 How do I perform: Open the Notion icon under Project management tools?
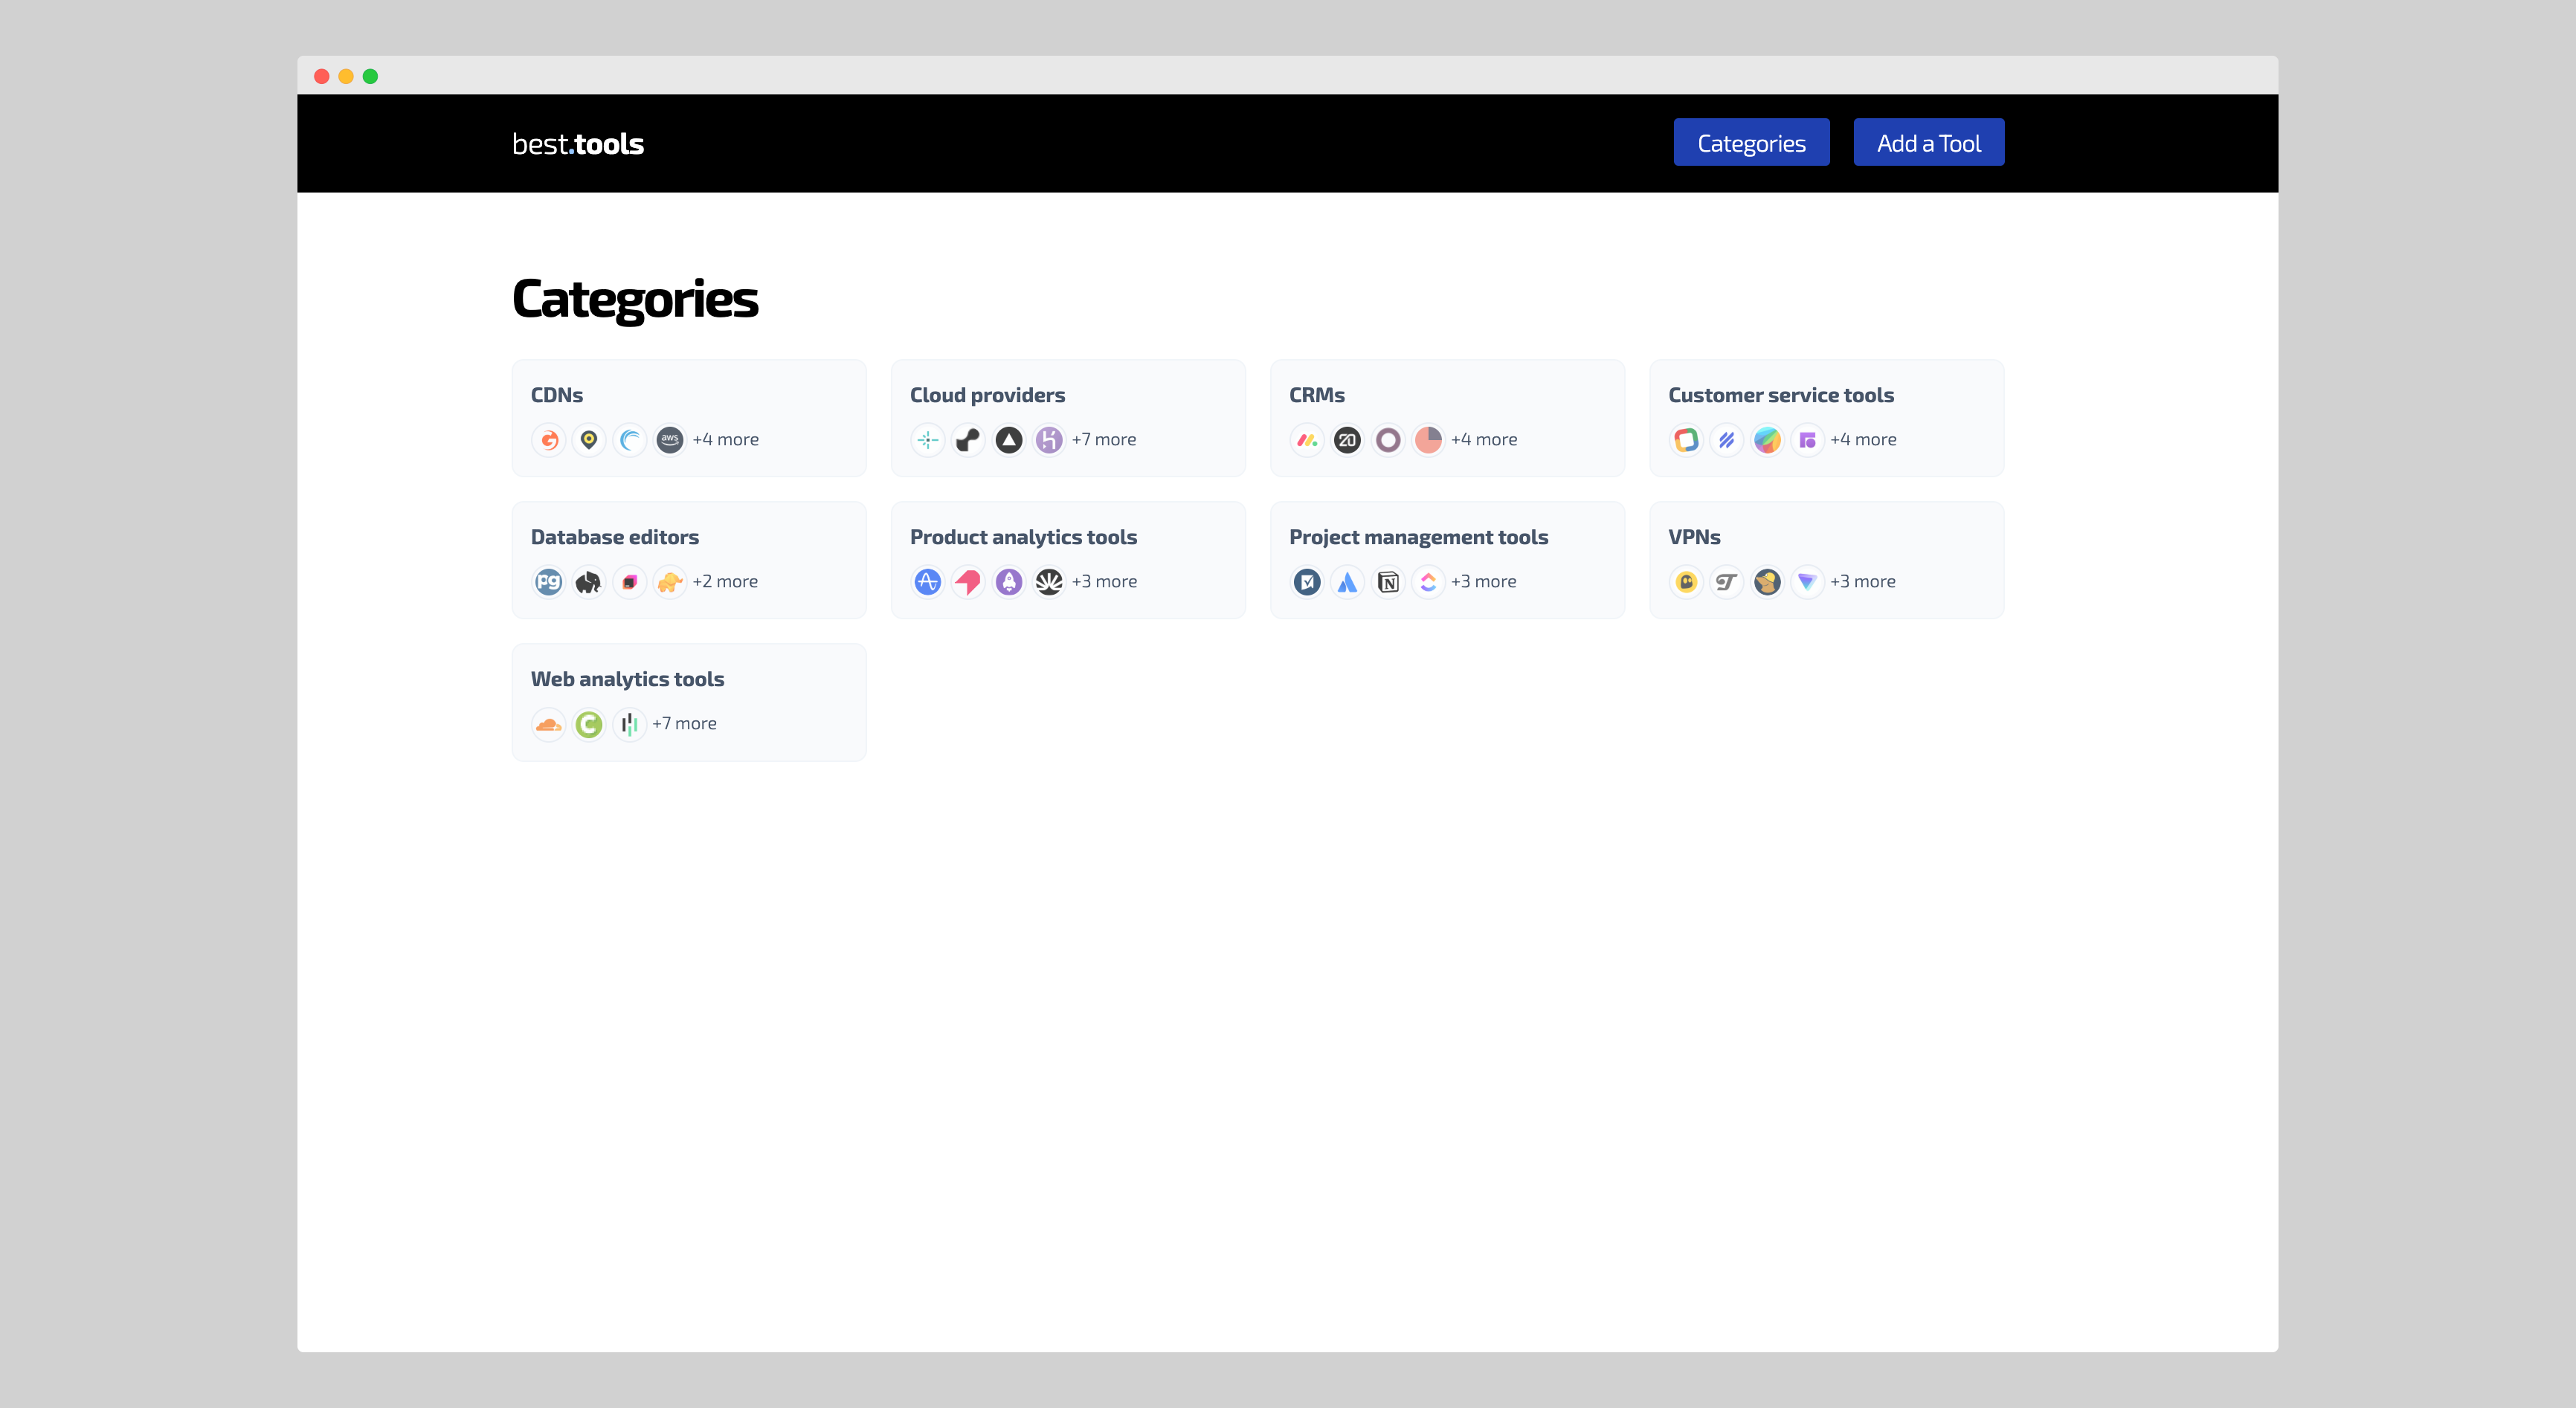click(x=1388, y=581)
